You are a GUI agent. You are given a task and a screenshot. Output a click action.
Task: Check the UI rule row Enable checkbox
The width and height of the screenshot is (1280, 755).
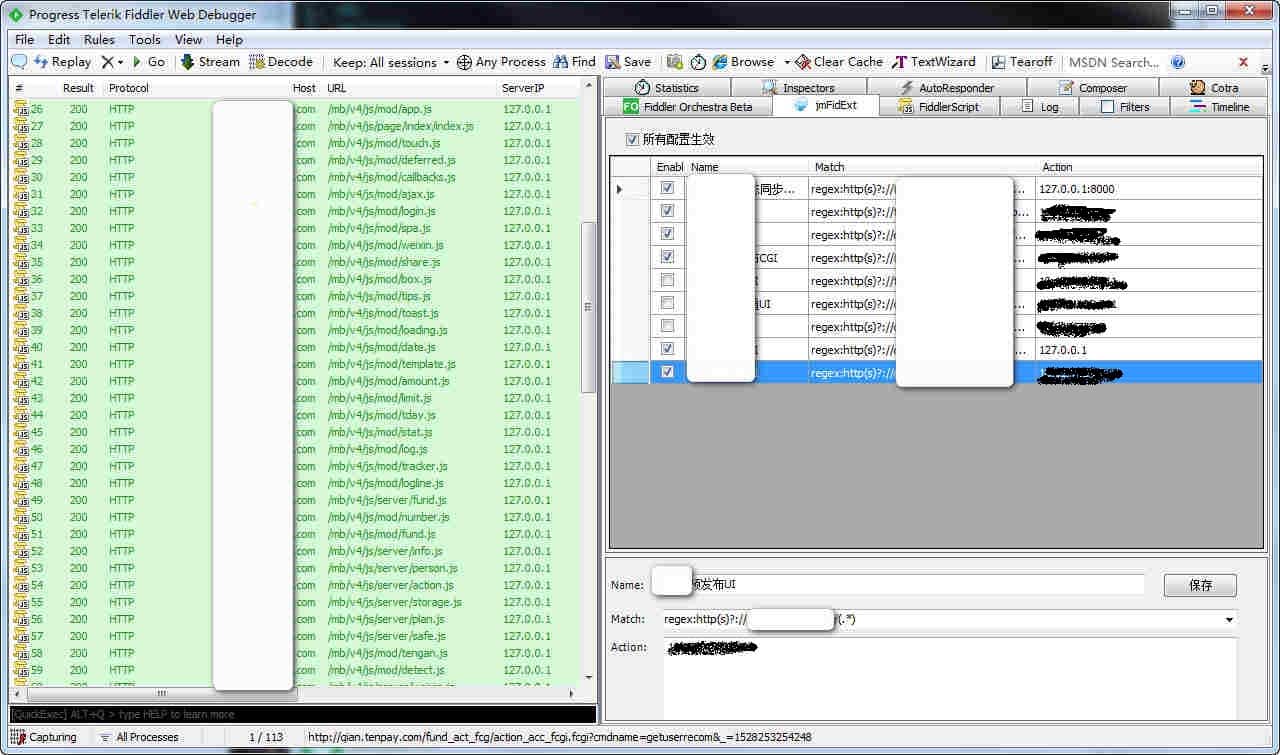click(x=667, y=303)
